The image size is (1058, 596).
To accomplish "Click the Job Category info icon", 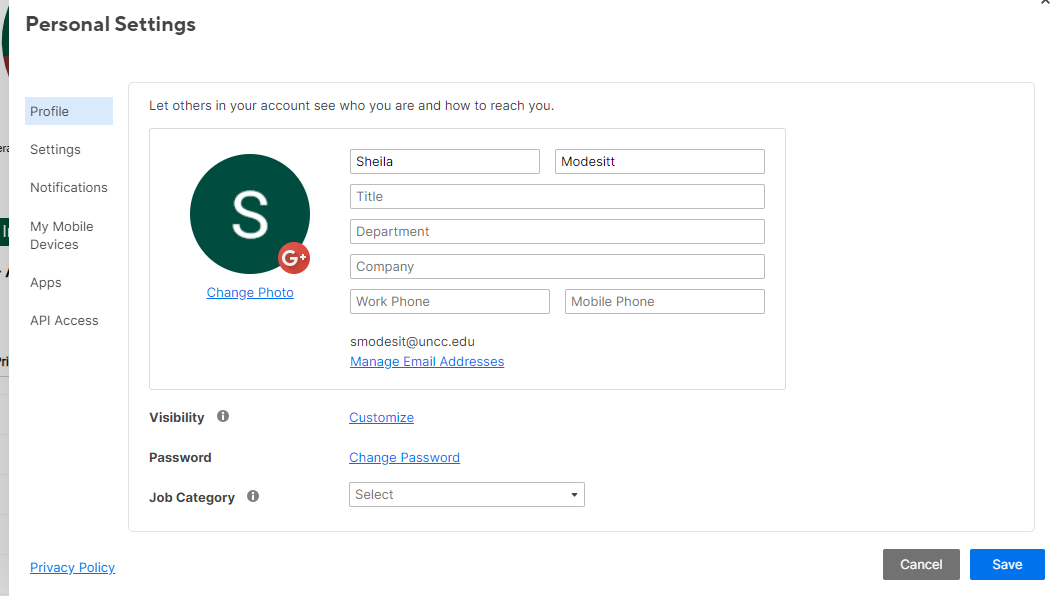I will [x=253, y=496].
